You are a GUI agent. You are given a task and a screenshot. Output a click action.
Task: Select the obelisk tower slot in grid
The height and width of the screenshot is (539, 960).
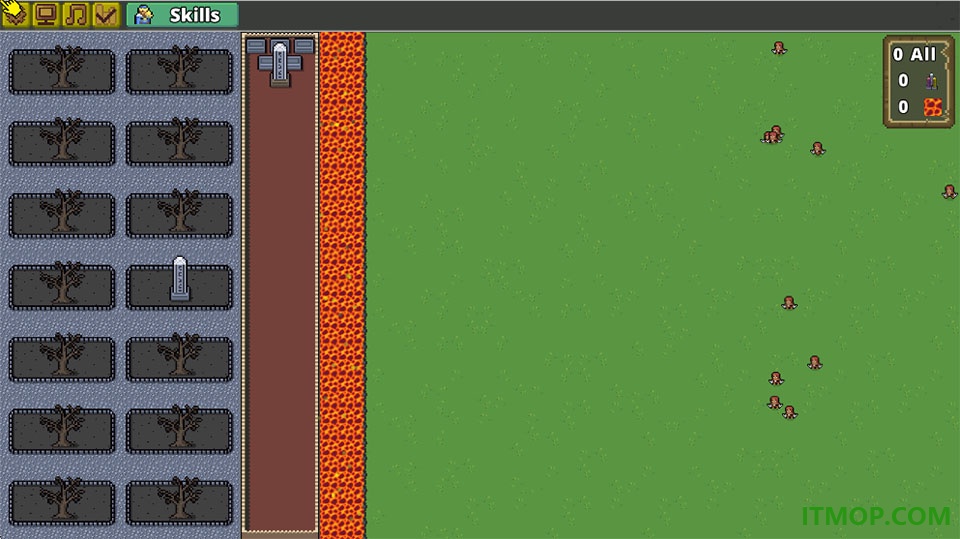pos(179,286)
